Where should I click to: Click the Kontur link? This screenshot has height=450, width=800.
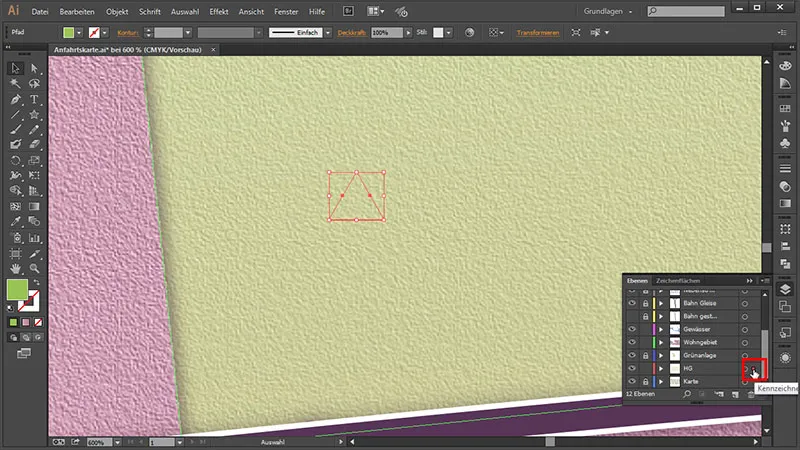click(x=128, y=33)
